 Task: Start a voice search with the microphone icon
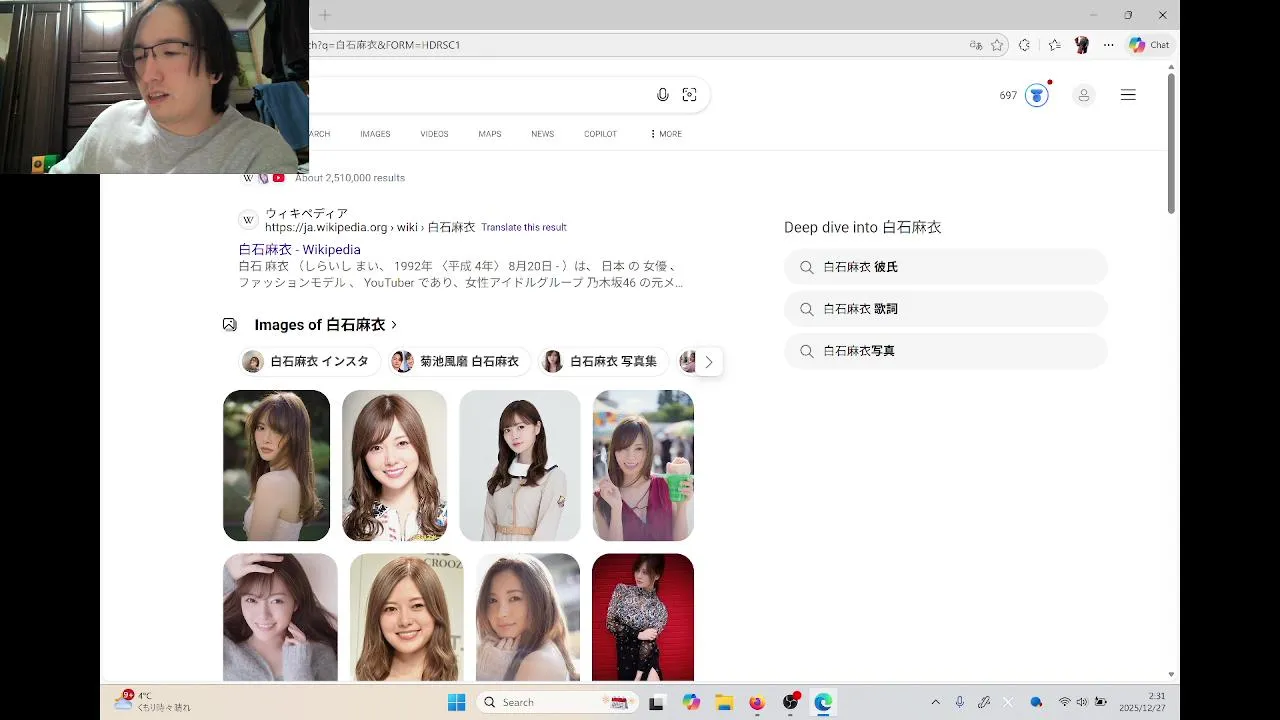pyautogui.click(x=662, y=95)
